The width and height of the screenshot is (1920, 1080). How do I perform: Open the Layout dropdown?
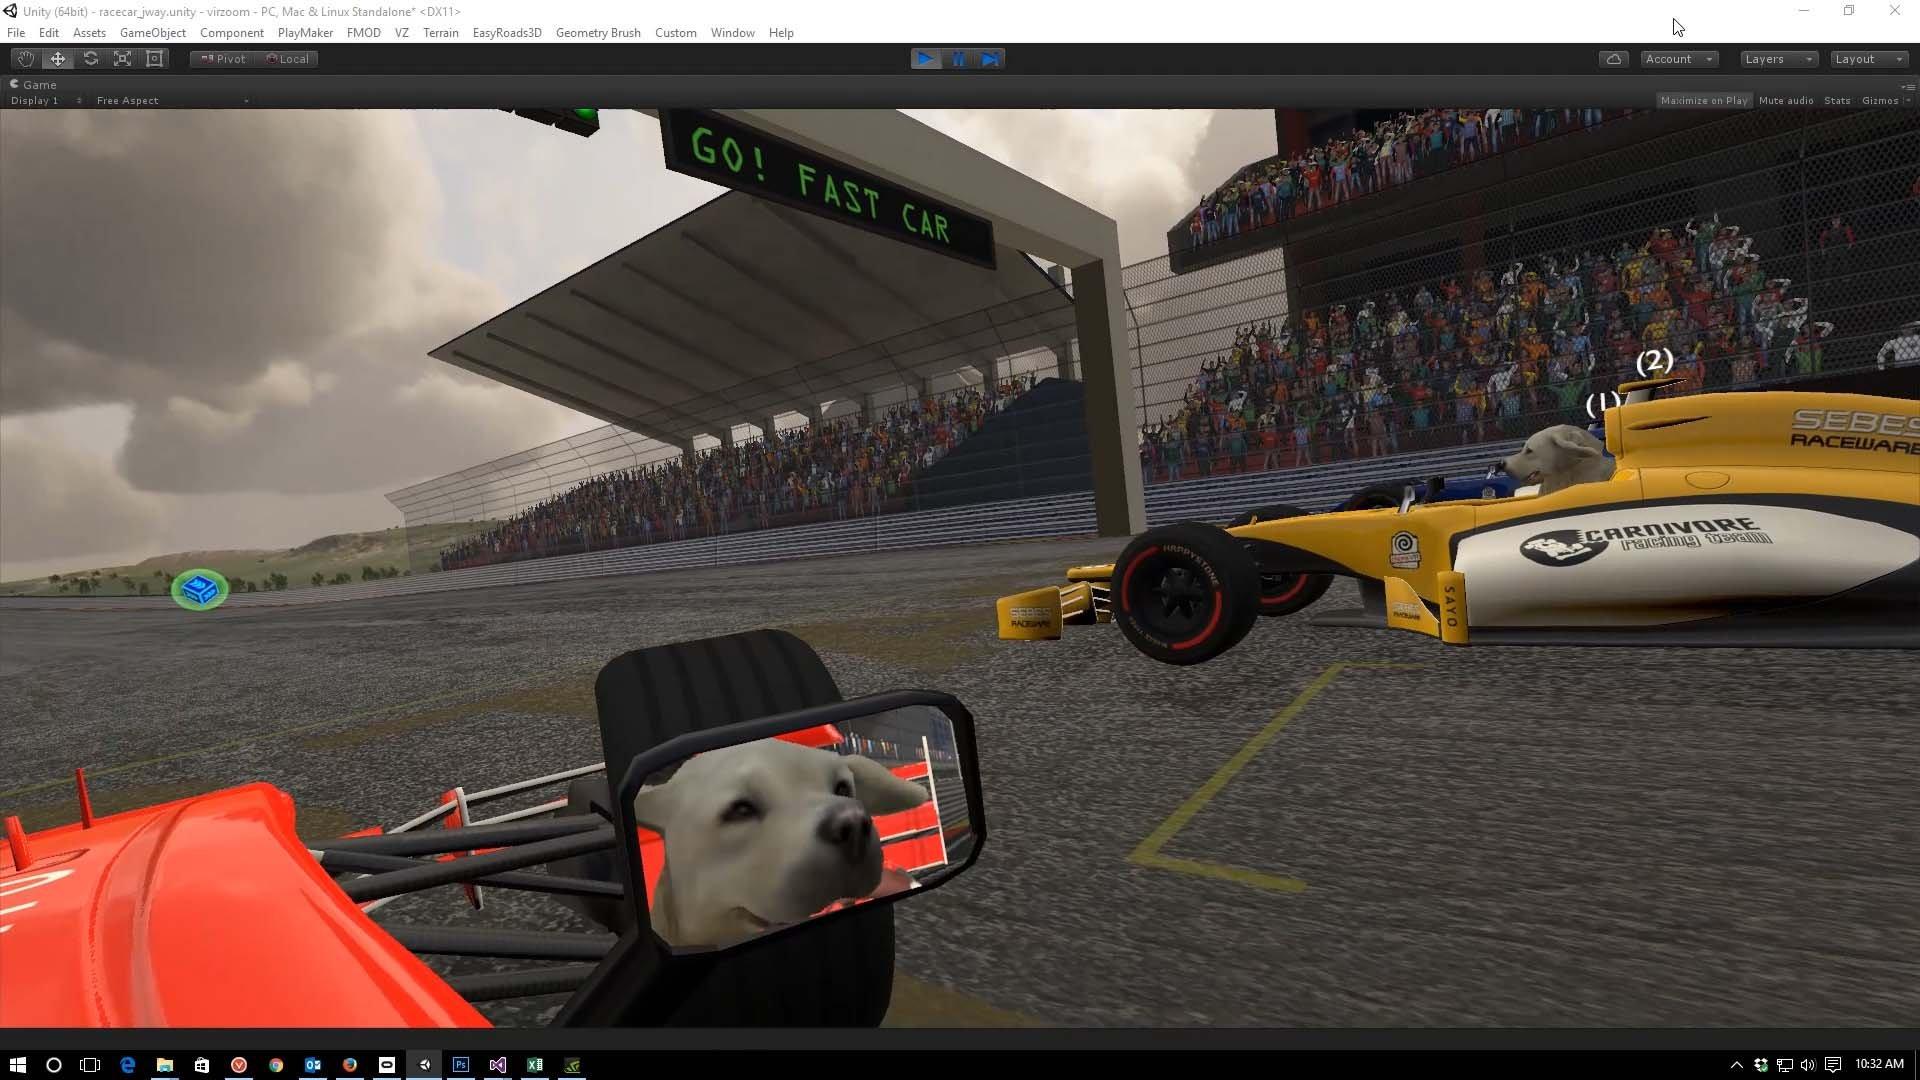1868,59
